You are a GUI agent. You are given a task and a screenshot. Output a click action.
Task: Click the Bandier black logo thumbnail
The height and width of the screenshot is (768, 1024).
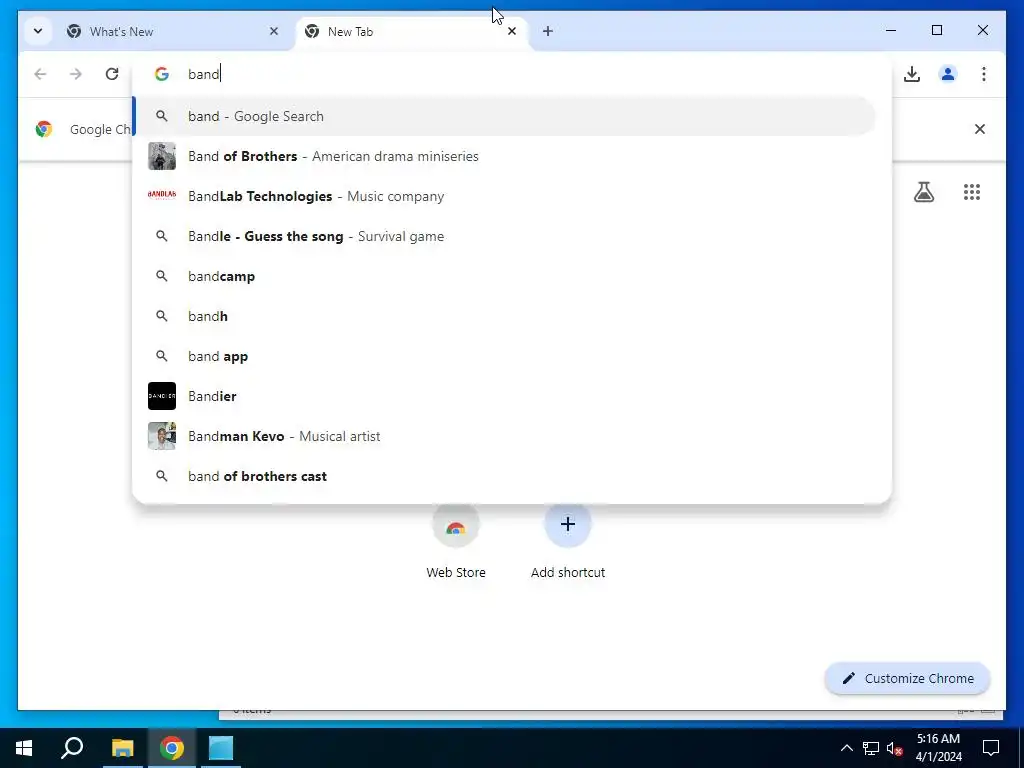click(162, 396)
